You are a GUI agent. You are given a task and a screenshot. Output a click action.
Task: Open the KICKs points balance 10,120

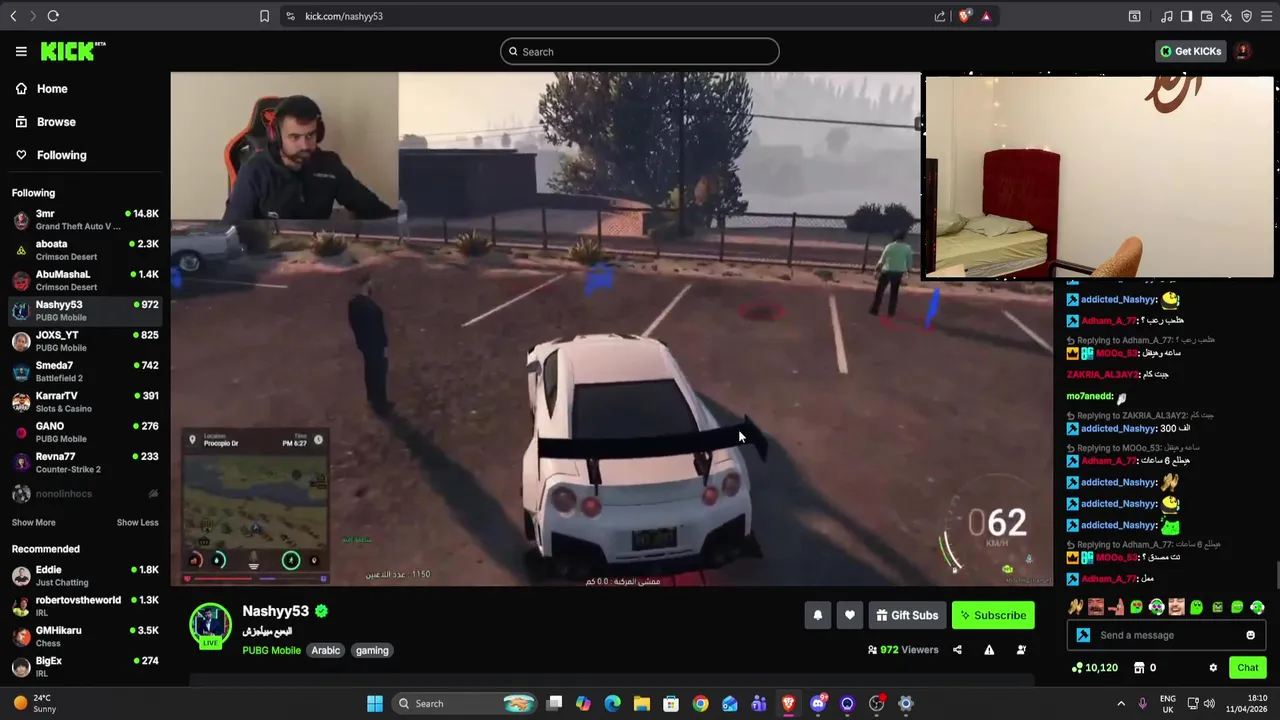1095,668
